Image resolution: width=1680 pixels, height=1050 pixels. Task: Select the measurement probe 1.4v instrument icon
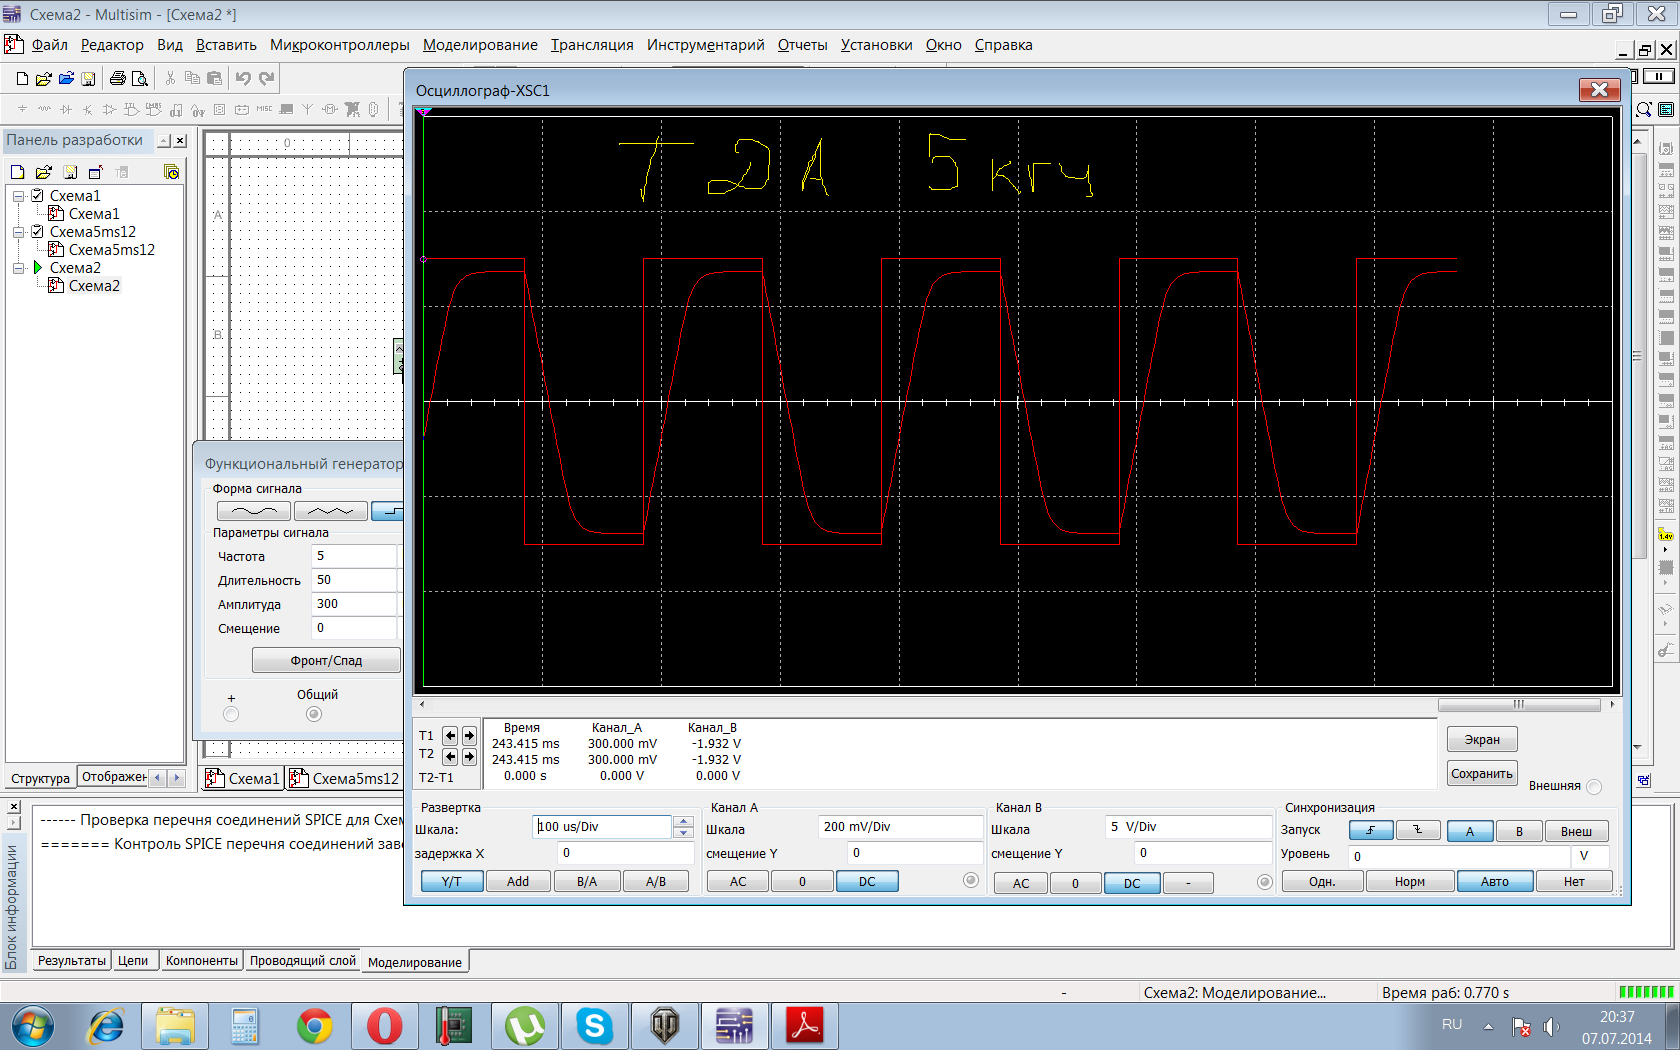click(1666, 535)
